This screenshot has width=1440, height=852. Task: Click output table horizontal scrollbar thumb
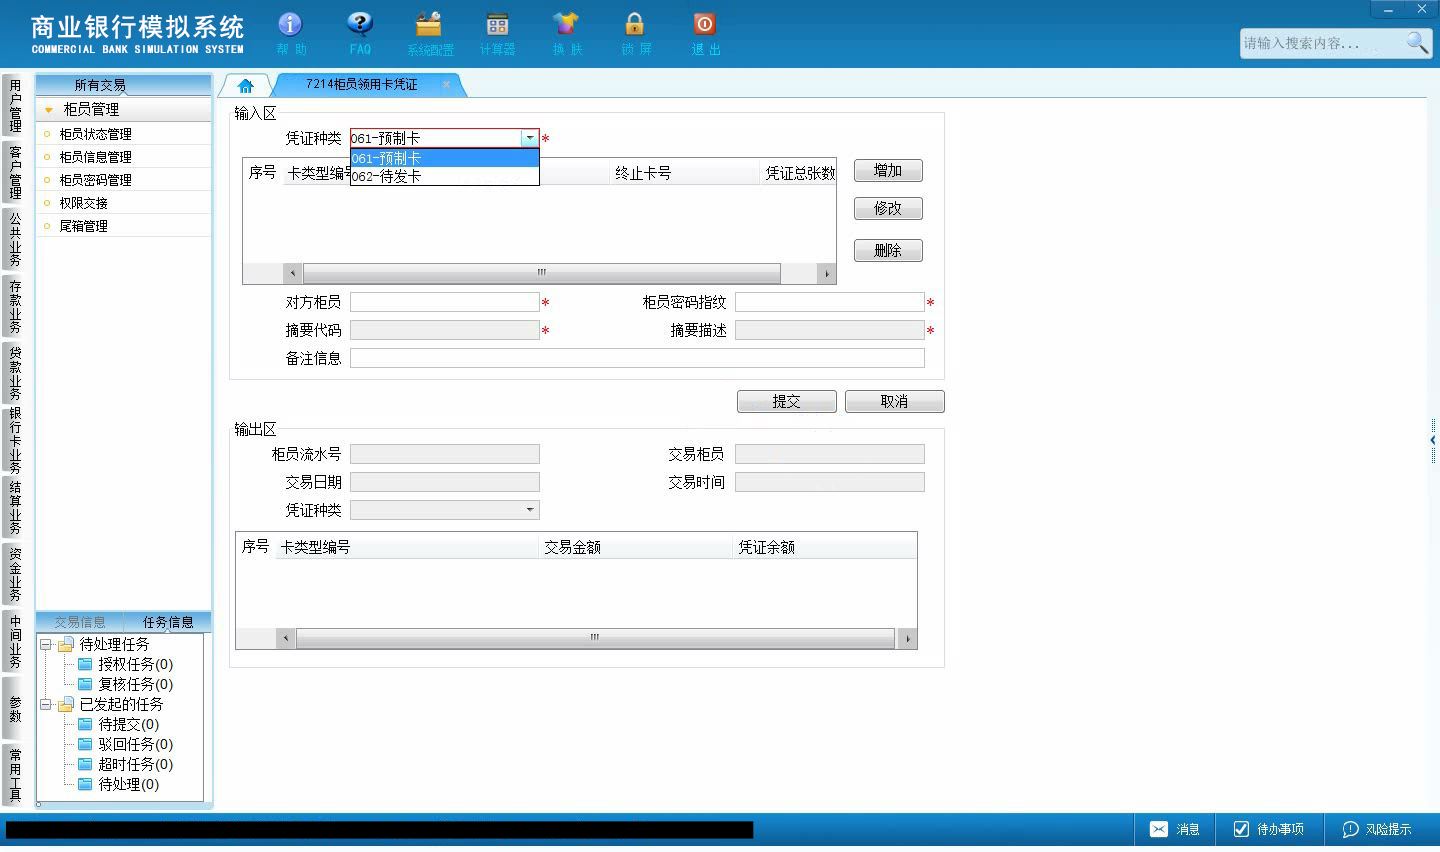(x=595, y=638)
